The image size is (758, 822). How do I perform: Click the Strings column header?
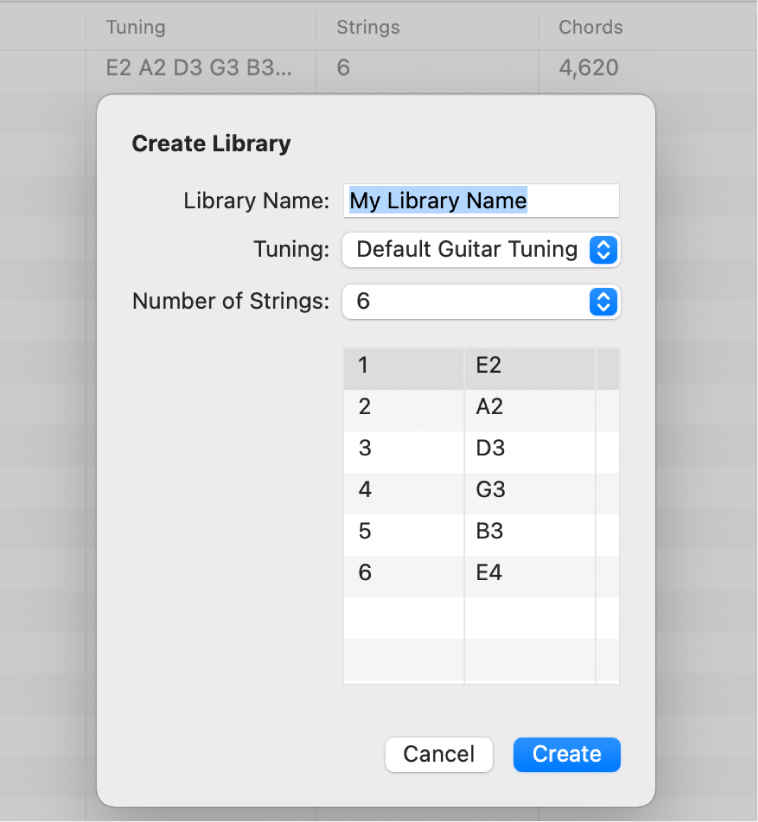coord(368,27)
